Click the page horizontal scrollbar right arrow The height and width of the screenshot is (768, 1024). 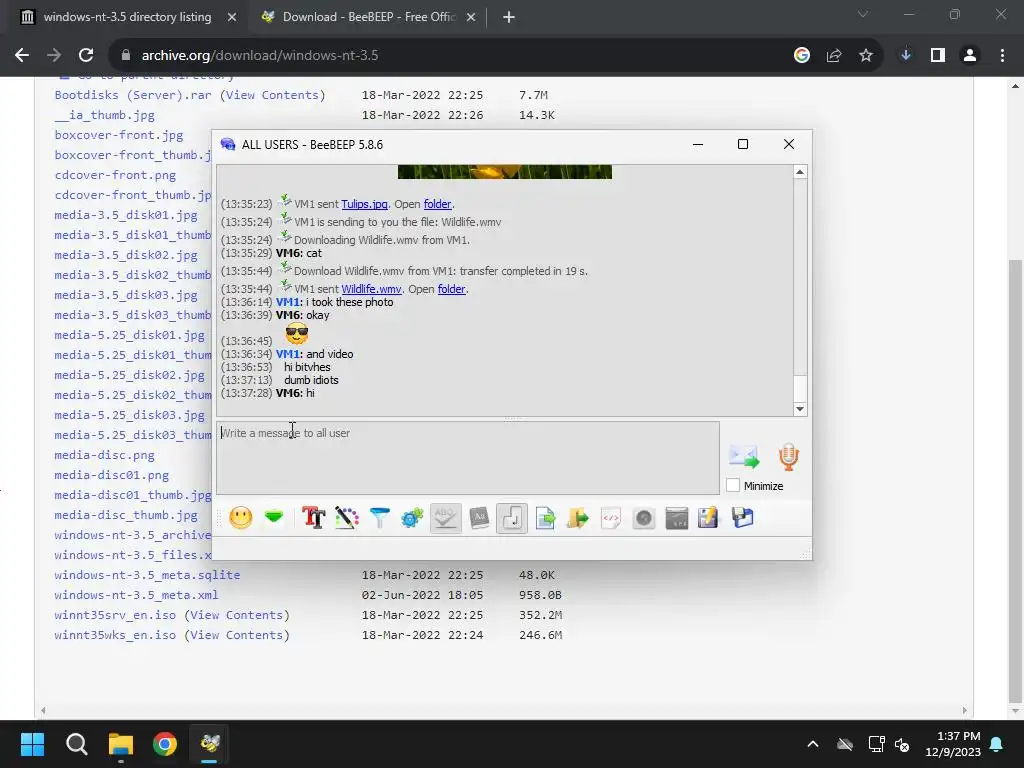click(x=965, y=711)
